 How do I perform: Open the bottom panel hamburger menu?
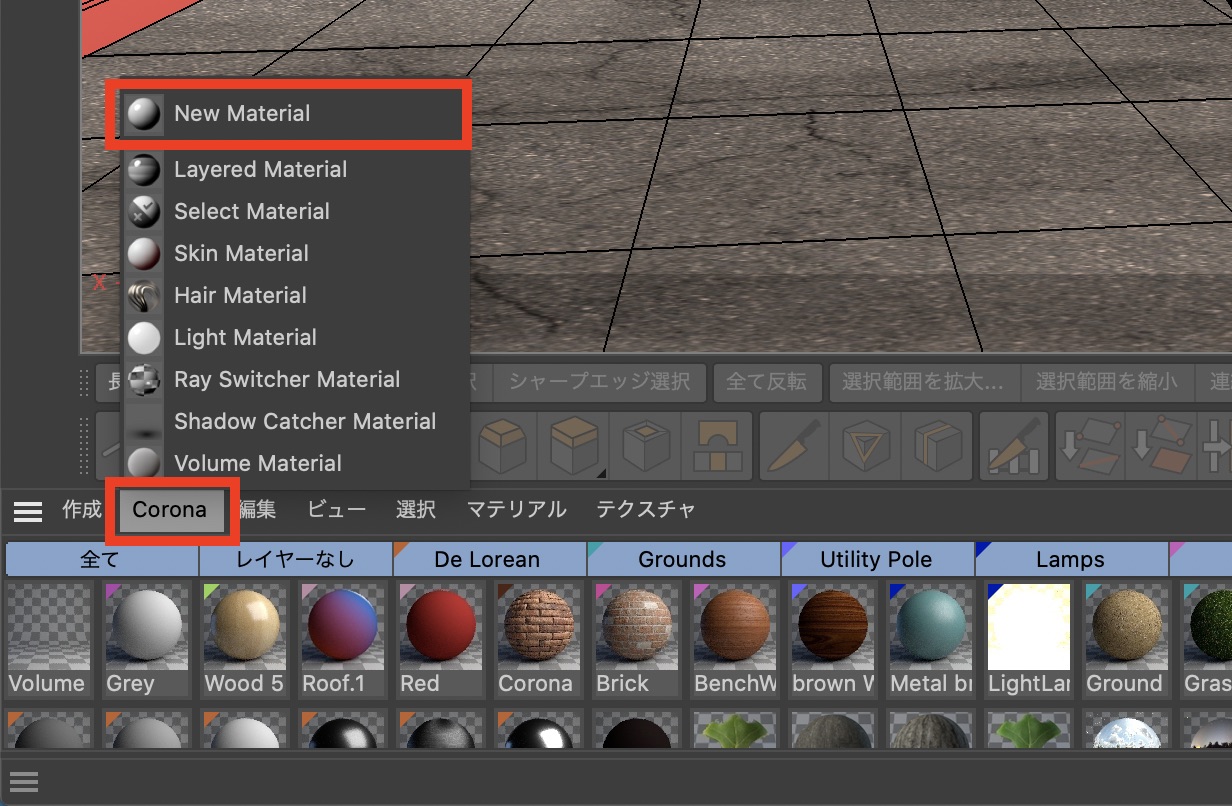24,782
